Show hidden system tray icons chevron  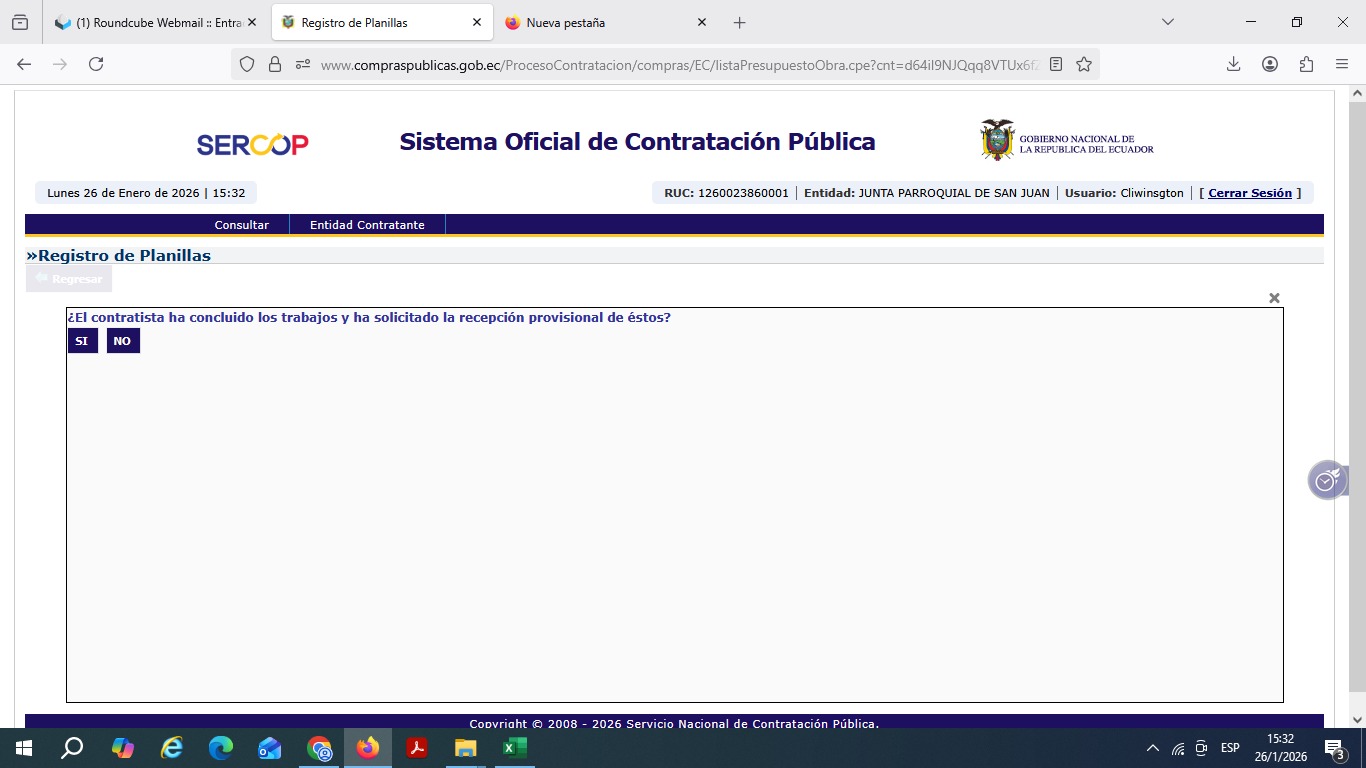coord(1152,748)
